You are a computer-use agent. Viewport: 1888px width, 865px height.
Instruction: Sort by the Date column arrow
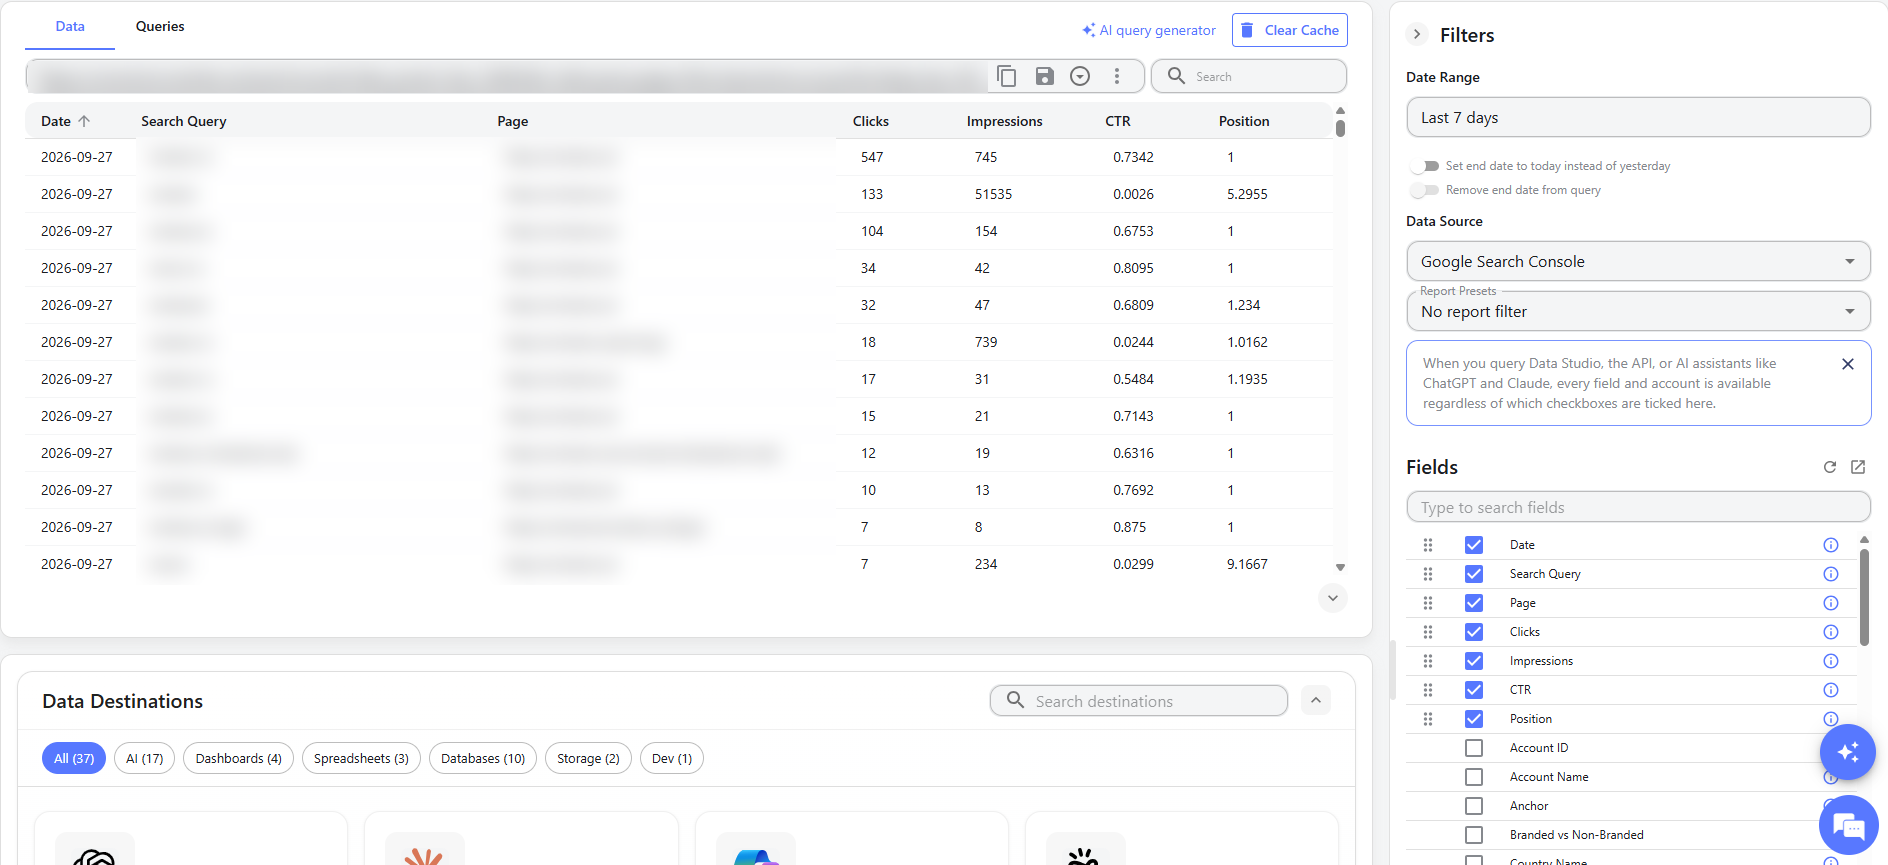click(84, 121)
